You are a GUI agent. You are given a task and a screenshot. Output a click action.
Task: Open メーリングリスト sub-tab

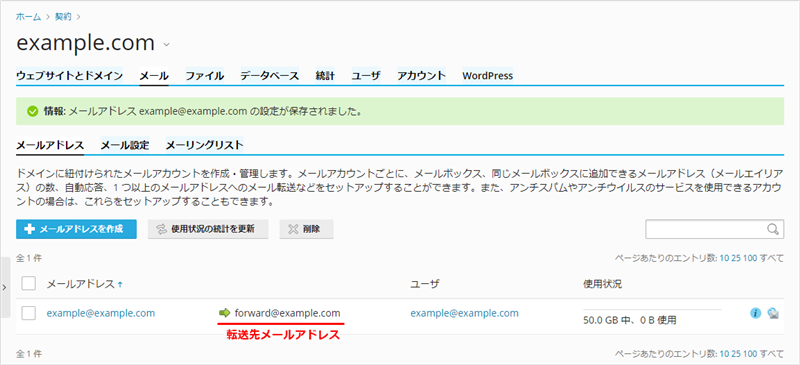pyautogui.click(x=205, y=145)
